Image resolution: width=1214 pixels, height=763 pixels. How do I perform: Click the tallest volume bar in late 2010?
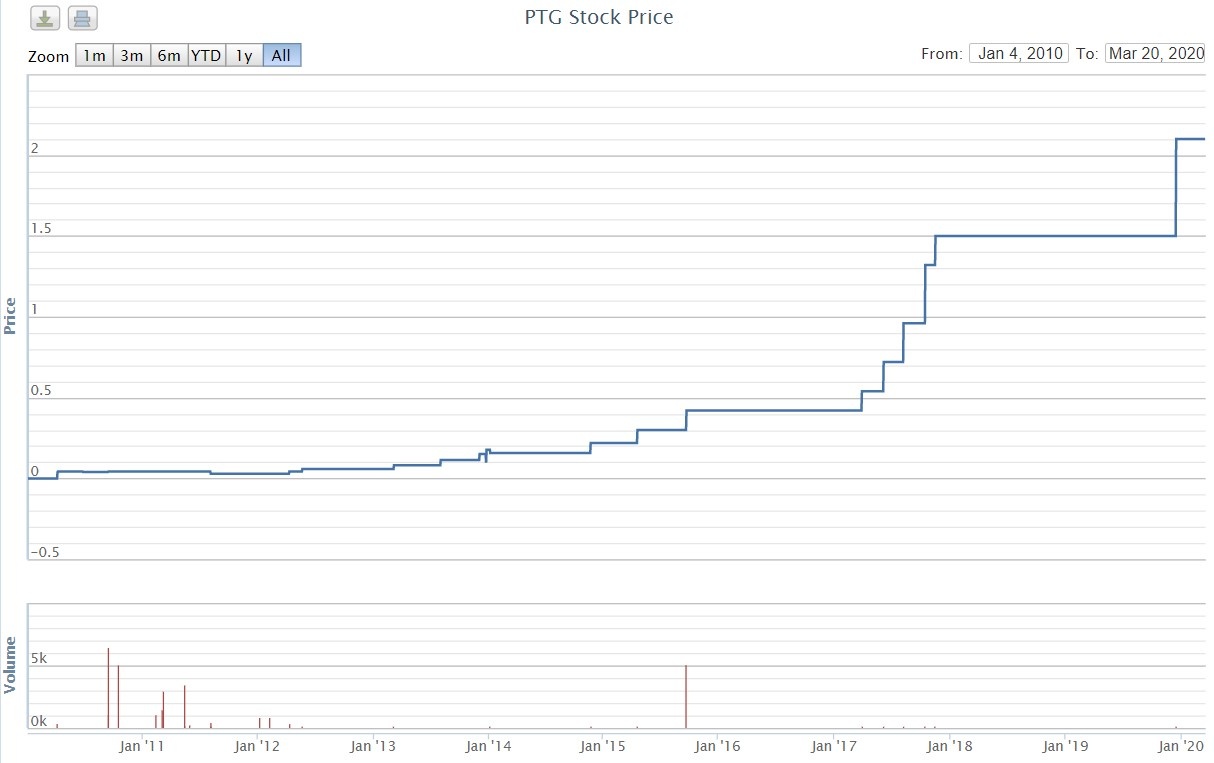108,688
